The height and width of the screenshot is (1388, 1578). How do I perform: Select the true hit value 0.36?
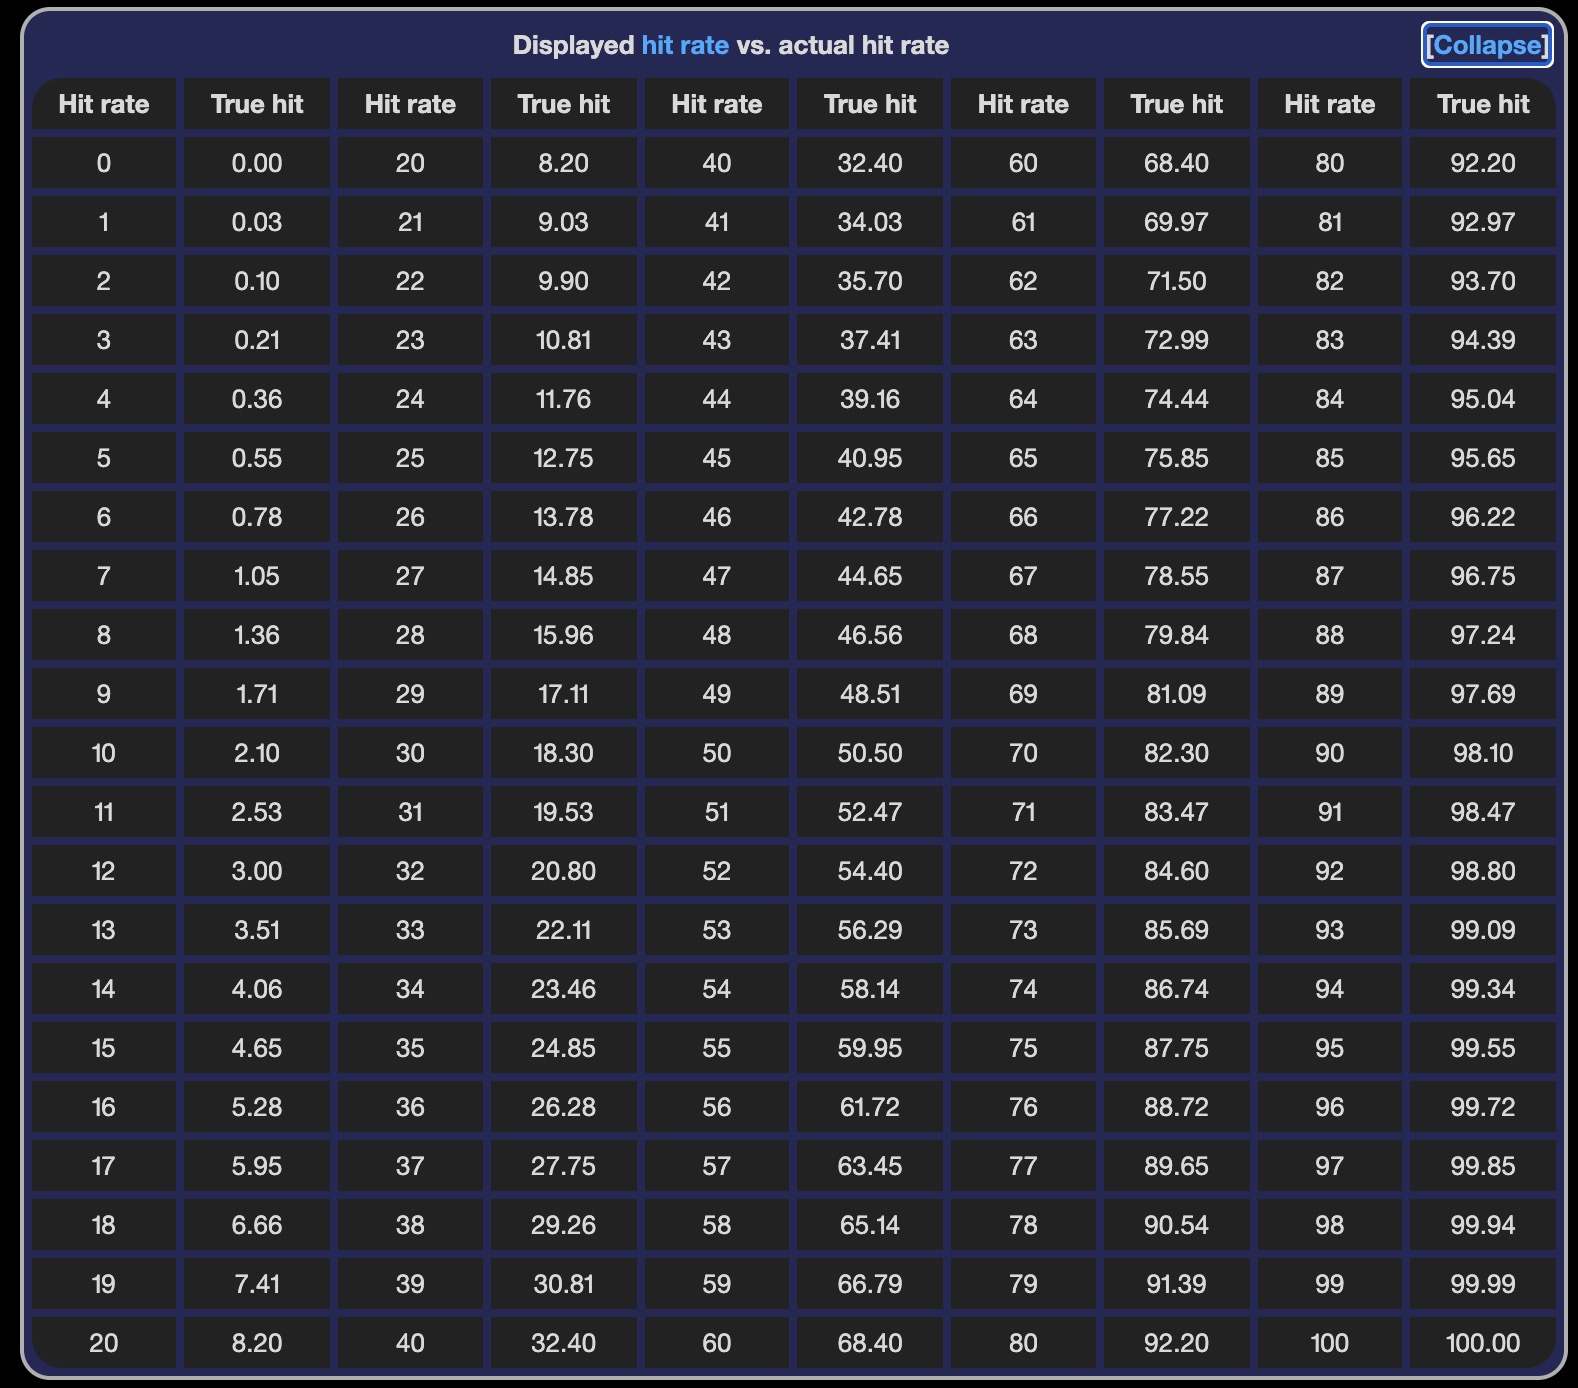coord(257,399)
